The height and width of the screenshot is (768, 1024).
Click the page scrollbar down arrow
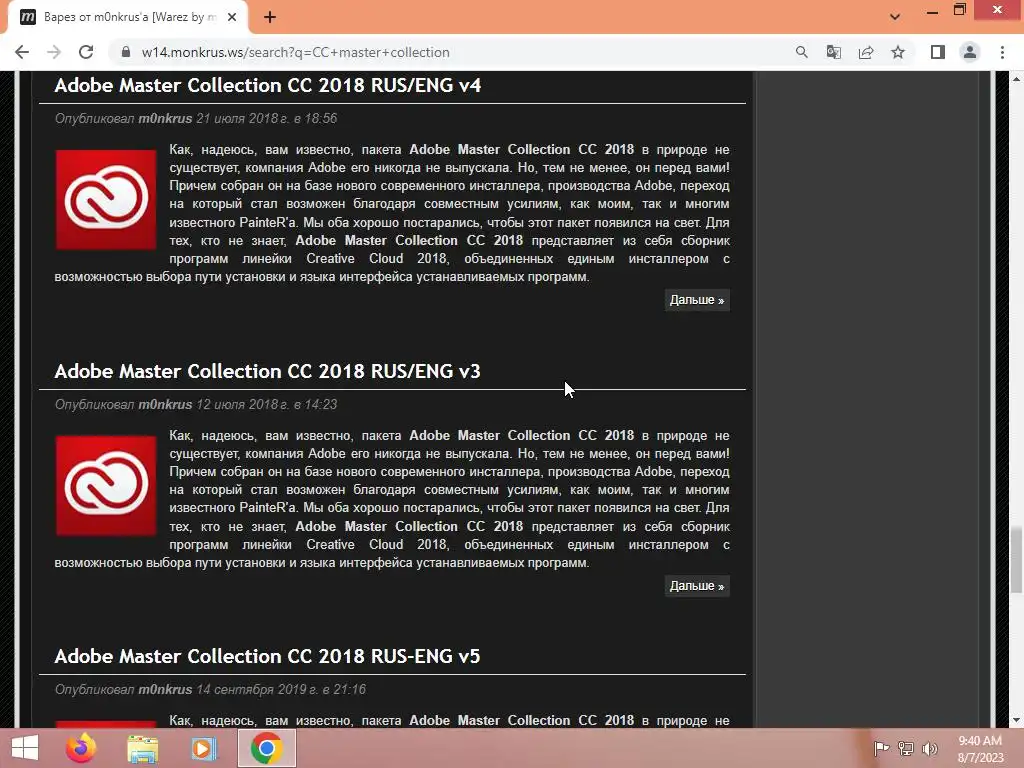(1016, 720)
